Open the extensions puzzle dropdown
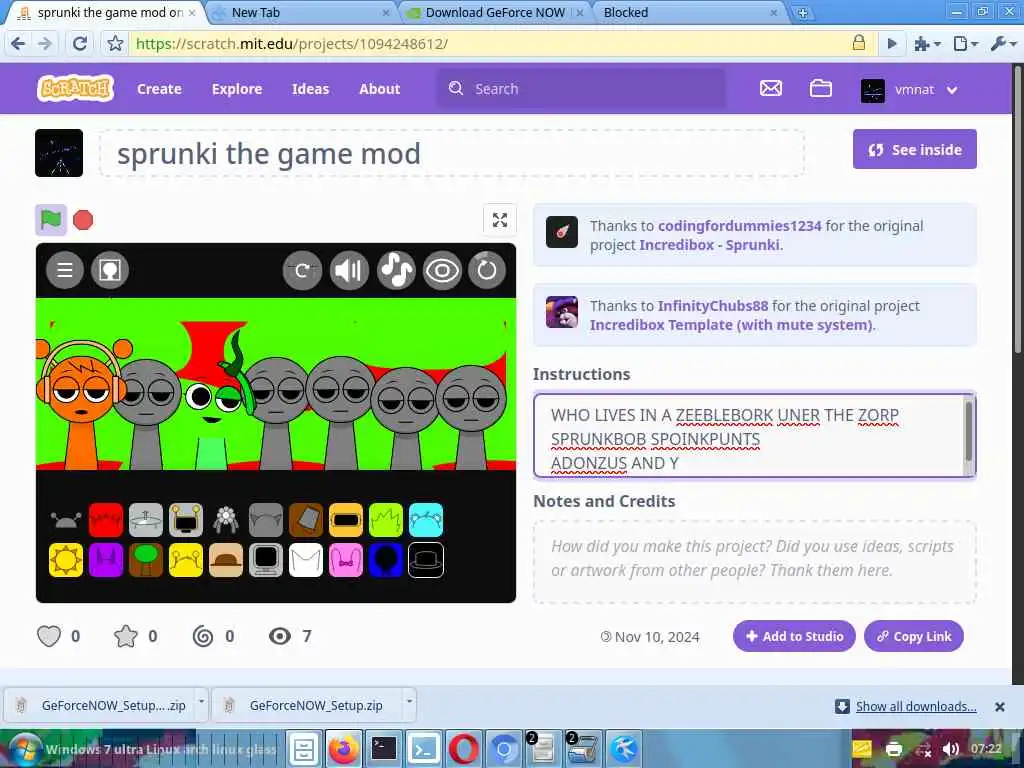Image resolution: width=1024 pixels, height=768 pixels. [x=927, y=44]
